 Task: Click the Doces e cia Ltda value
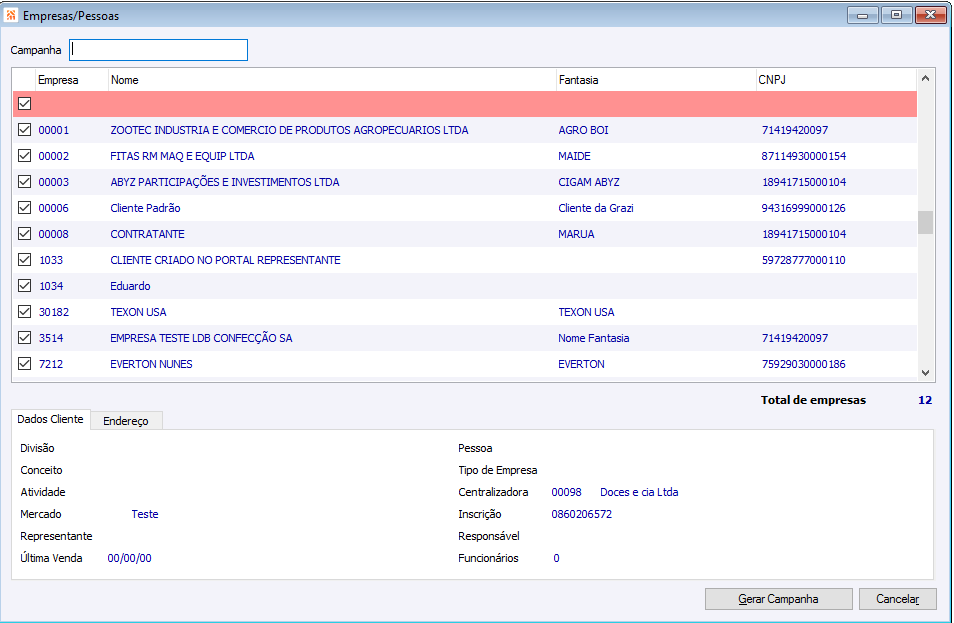[639, 492]
